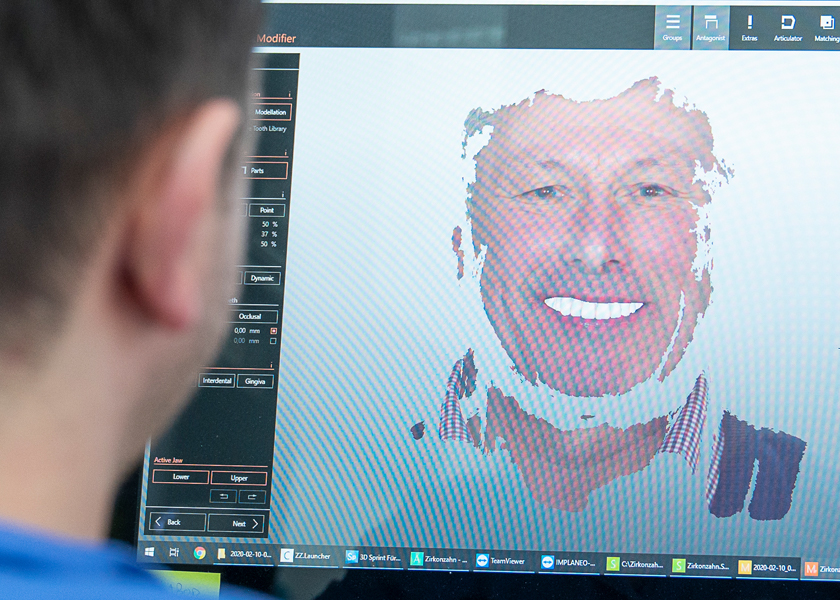
Task: Open the Windows Start menu
Action: 149,551
